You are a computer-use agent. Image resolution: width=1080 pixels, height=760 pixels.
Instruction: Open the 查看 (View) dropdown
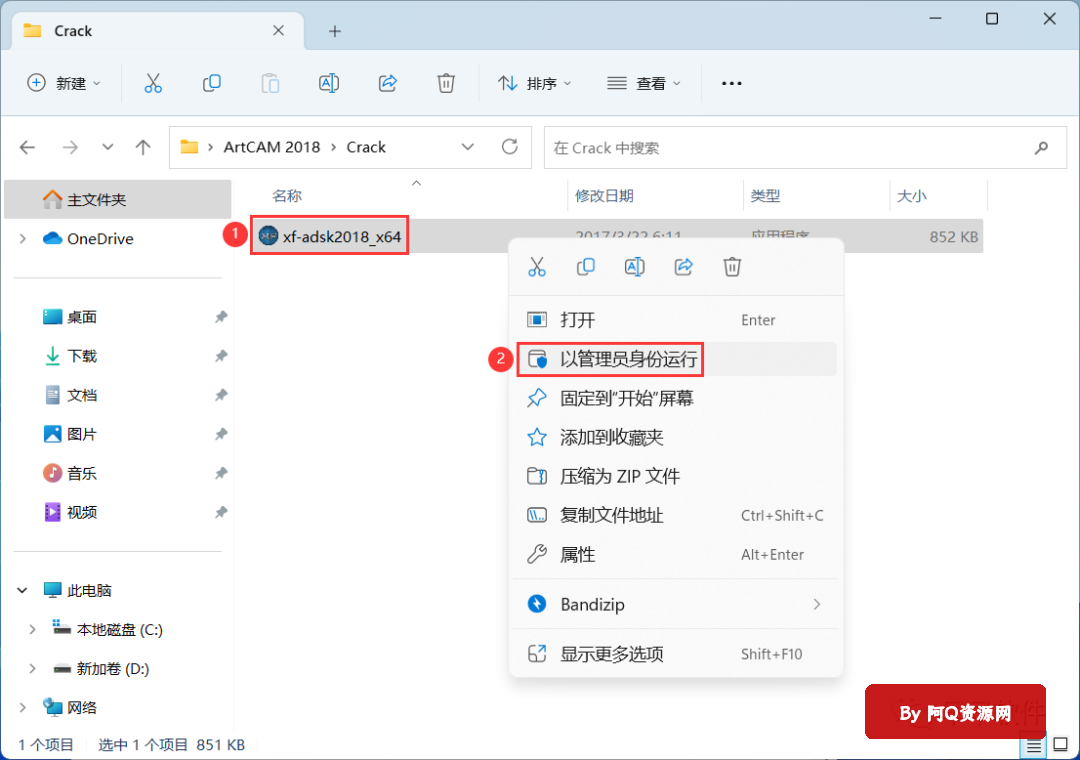point(644,83)
